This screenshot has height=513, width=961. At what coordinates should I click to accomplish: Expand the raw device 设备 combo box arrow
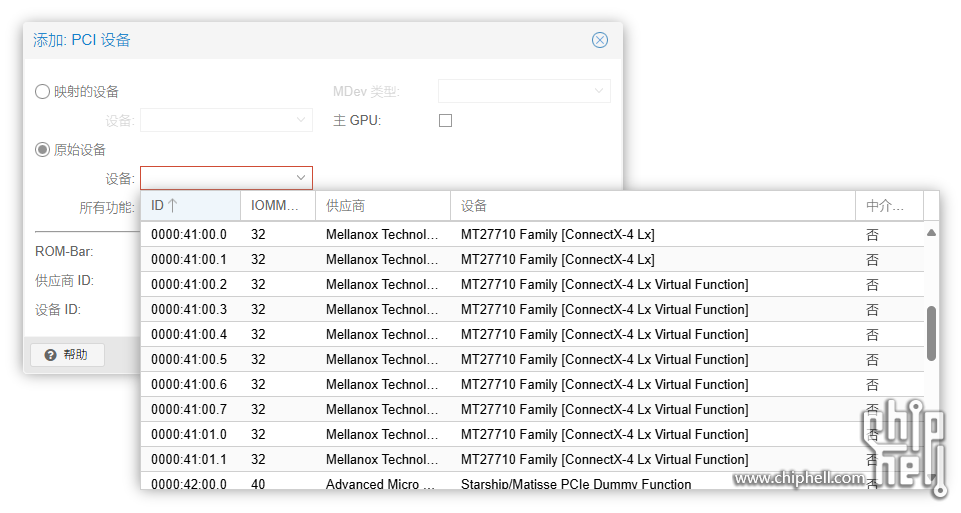(x=300, y=178)
